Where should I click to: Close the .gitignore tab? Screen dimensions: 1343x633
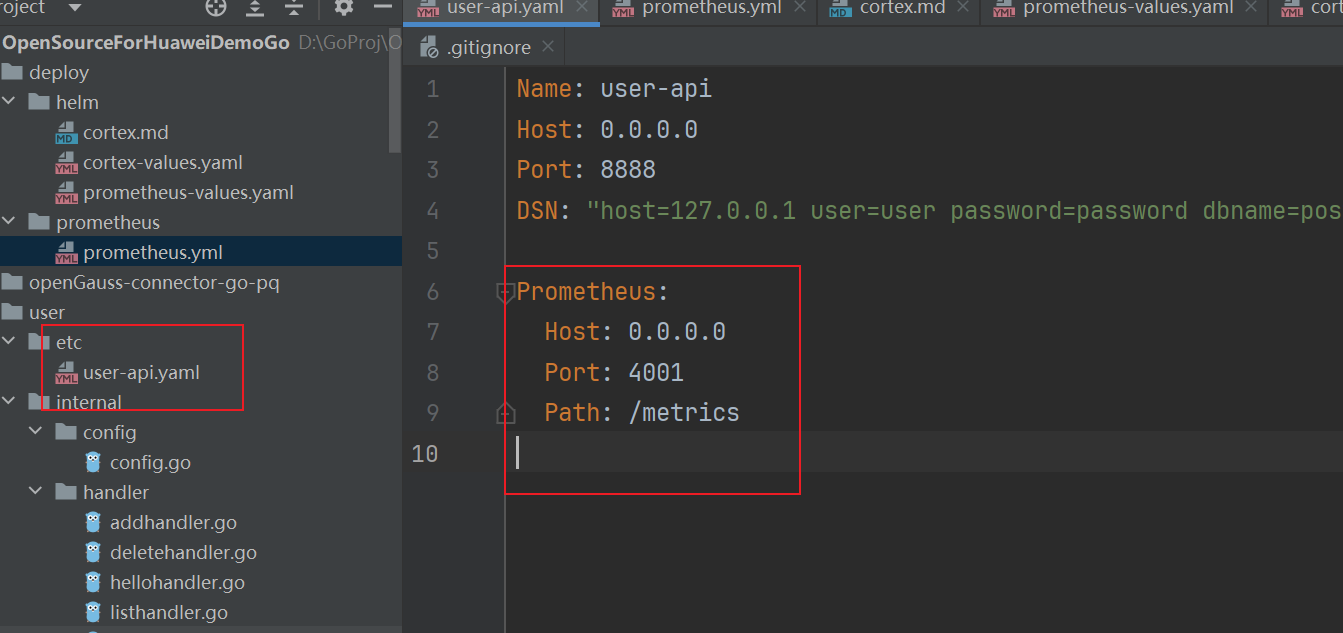pyautogui.click(x=548, y=46)
